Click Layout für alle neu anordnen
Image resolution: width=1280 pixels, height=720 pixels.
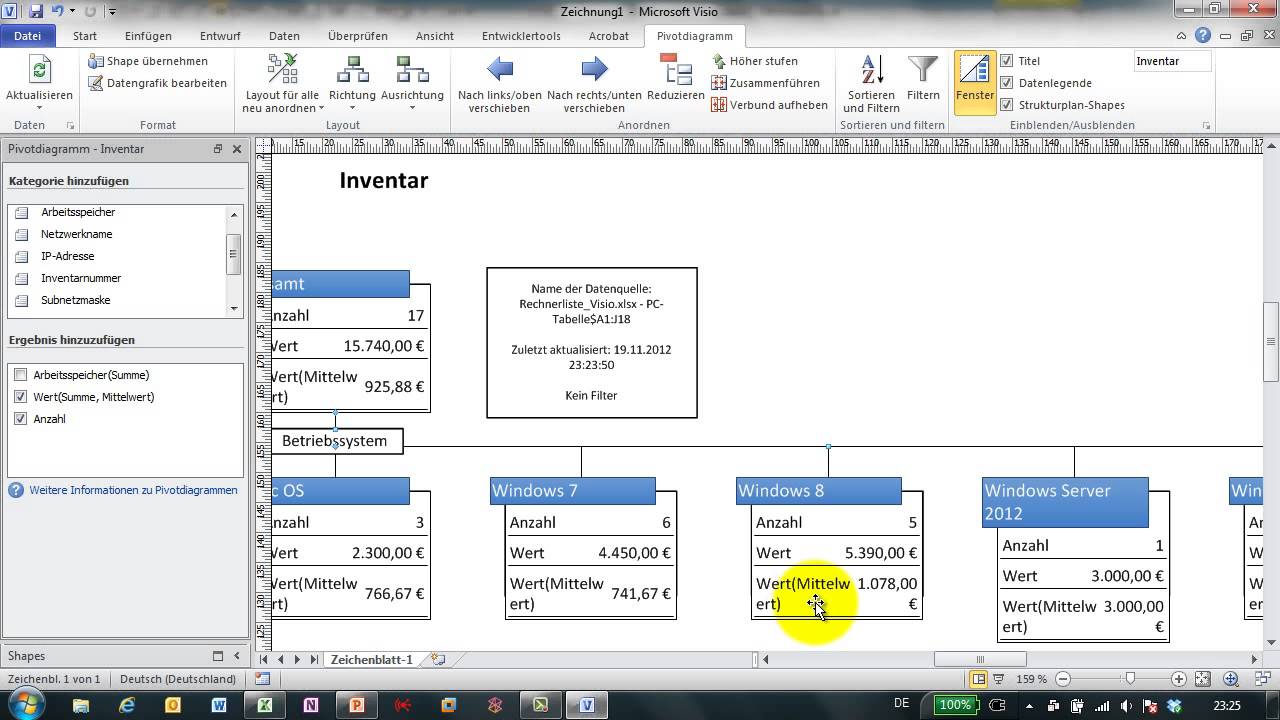282,84
